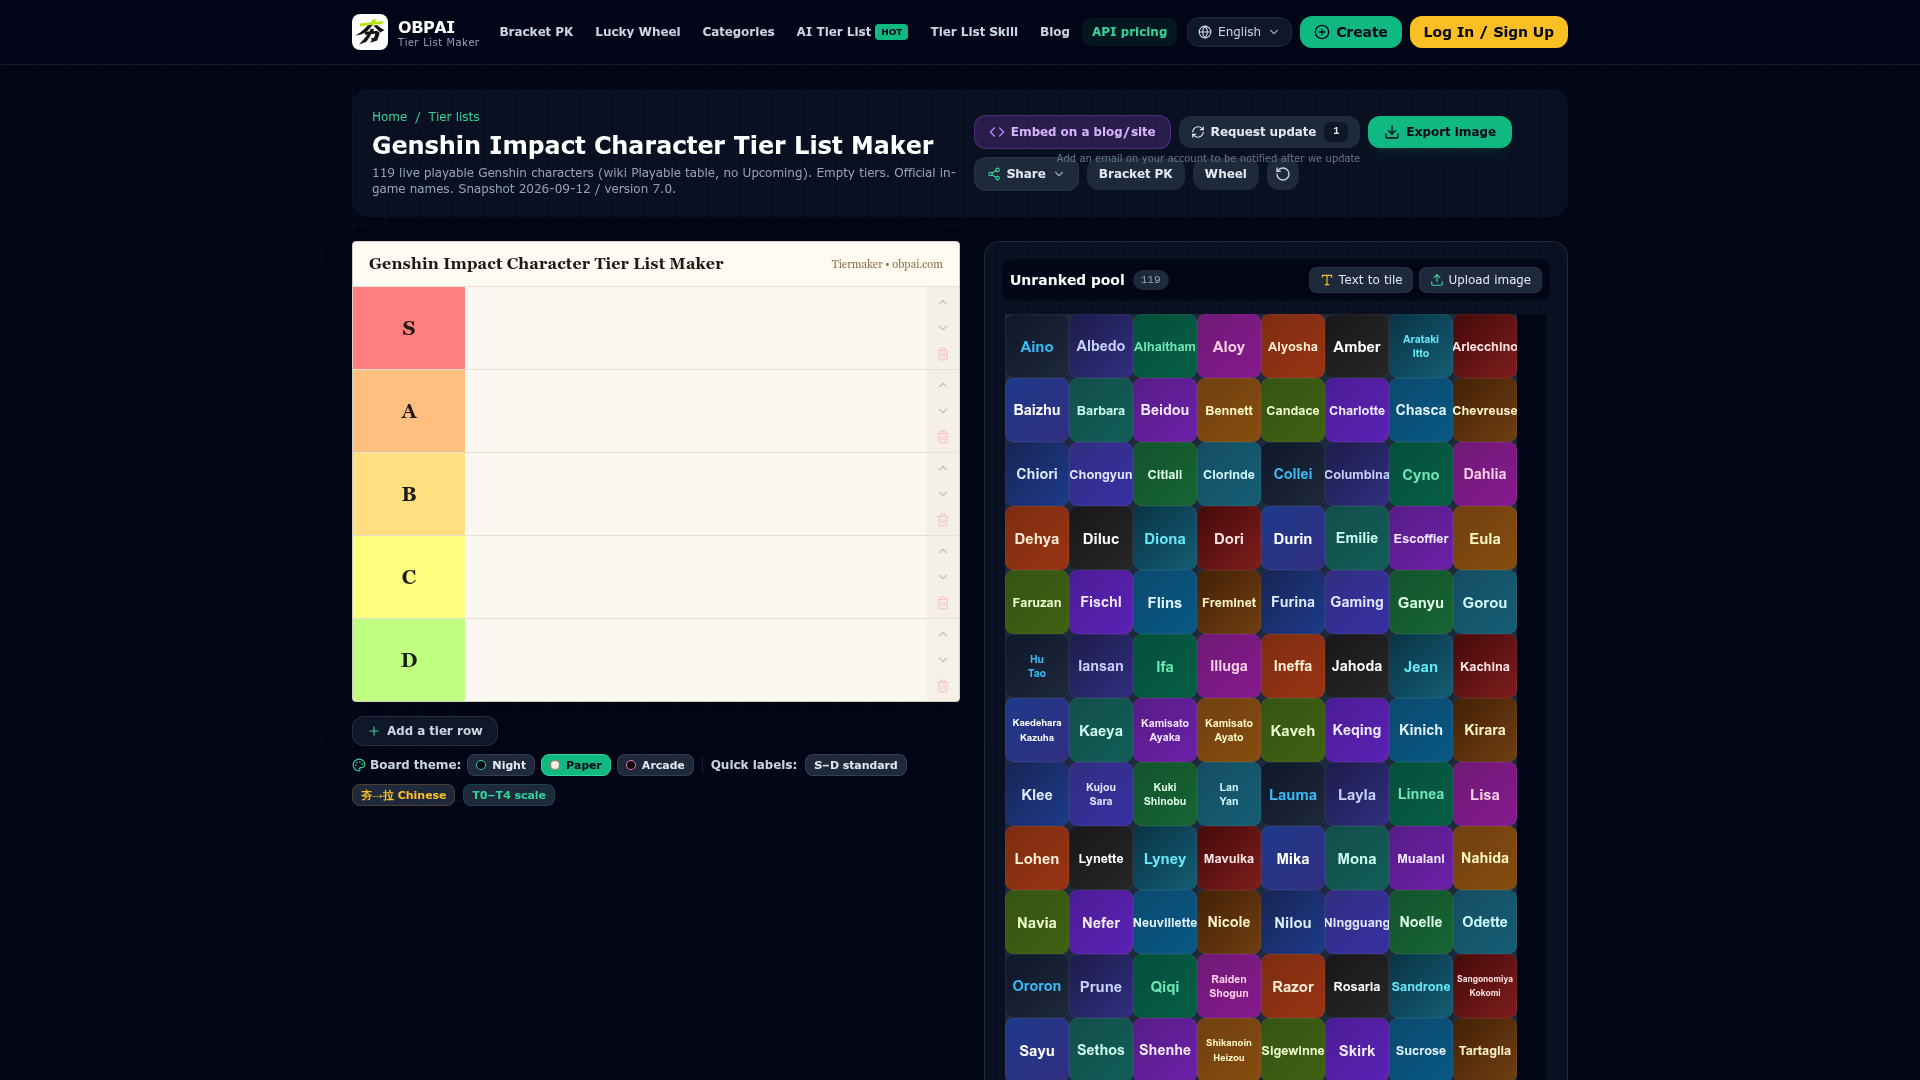1920x1080 pixels.
Task: Follow the Tier lists breadcrumb link
Action: coord(454,117)
